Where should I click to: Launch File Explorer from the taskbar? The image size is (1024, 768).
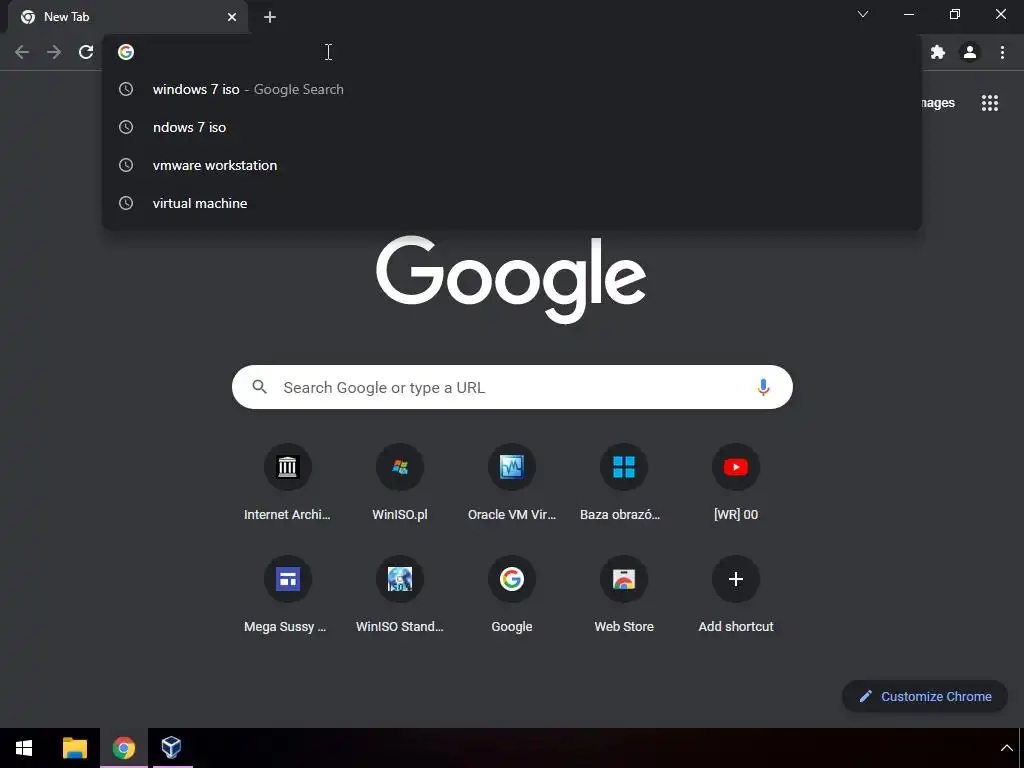pos(74,748)
